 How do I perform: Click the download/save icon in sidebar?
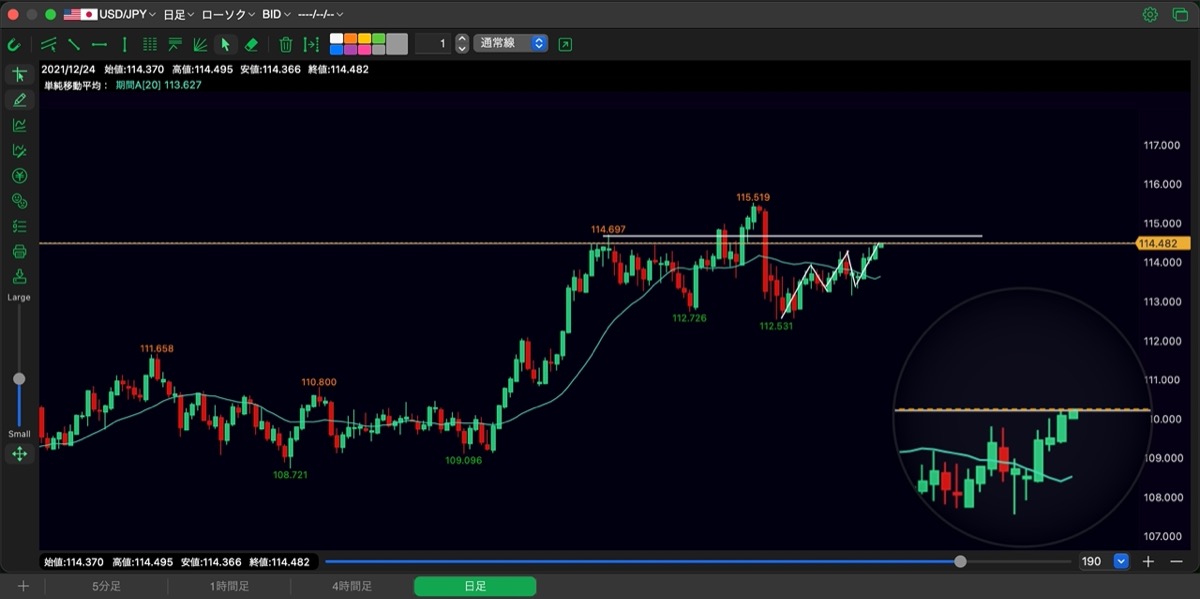[x=19, y=276]
